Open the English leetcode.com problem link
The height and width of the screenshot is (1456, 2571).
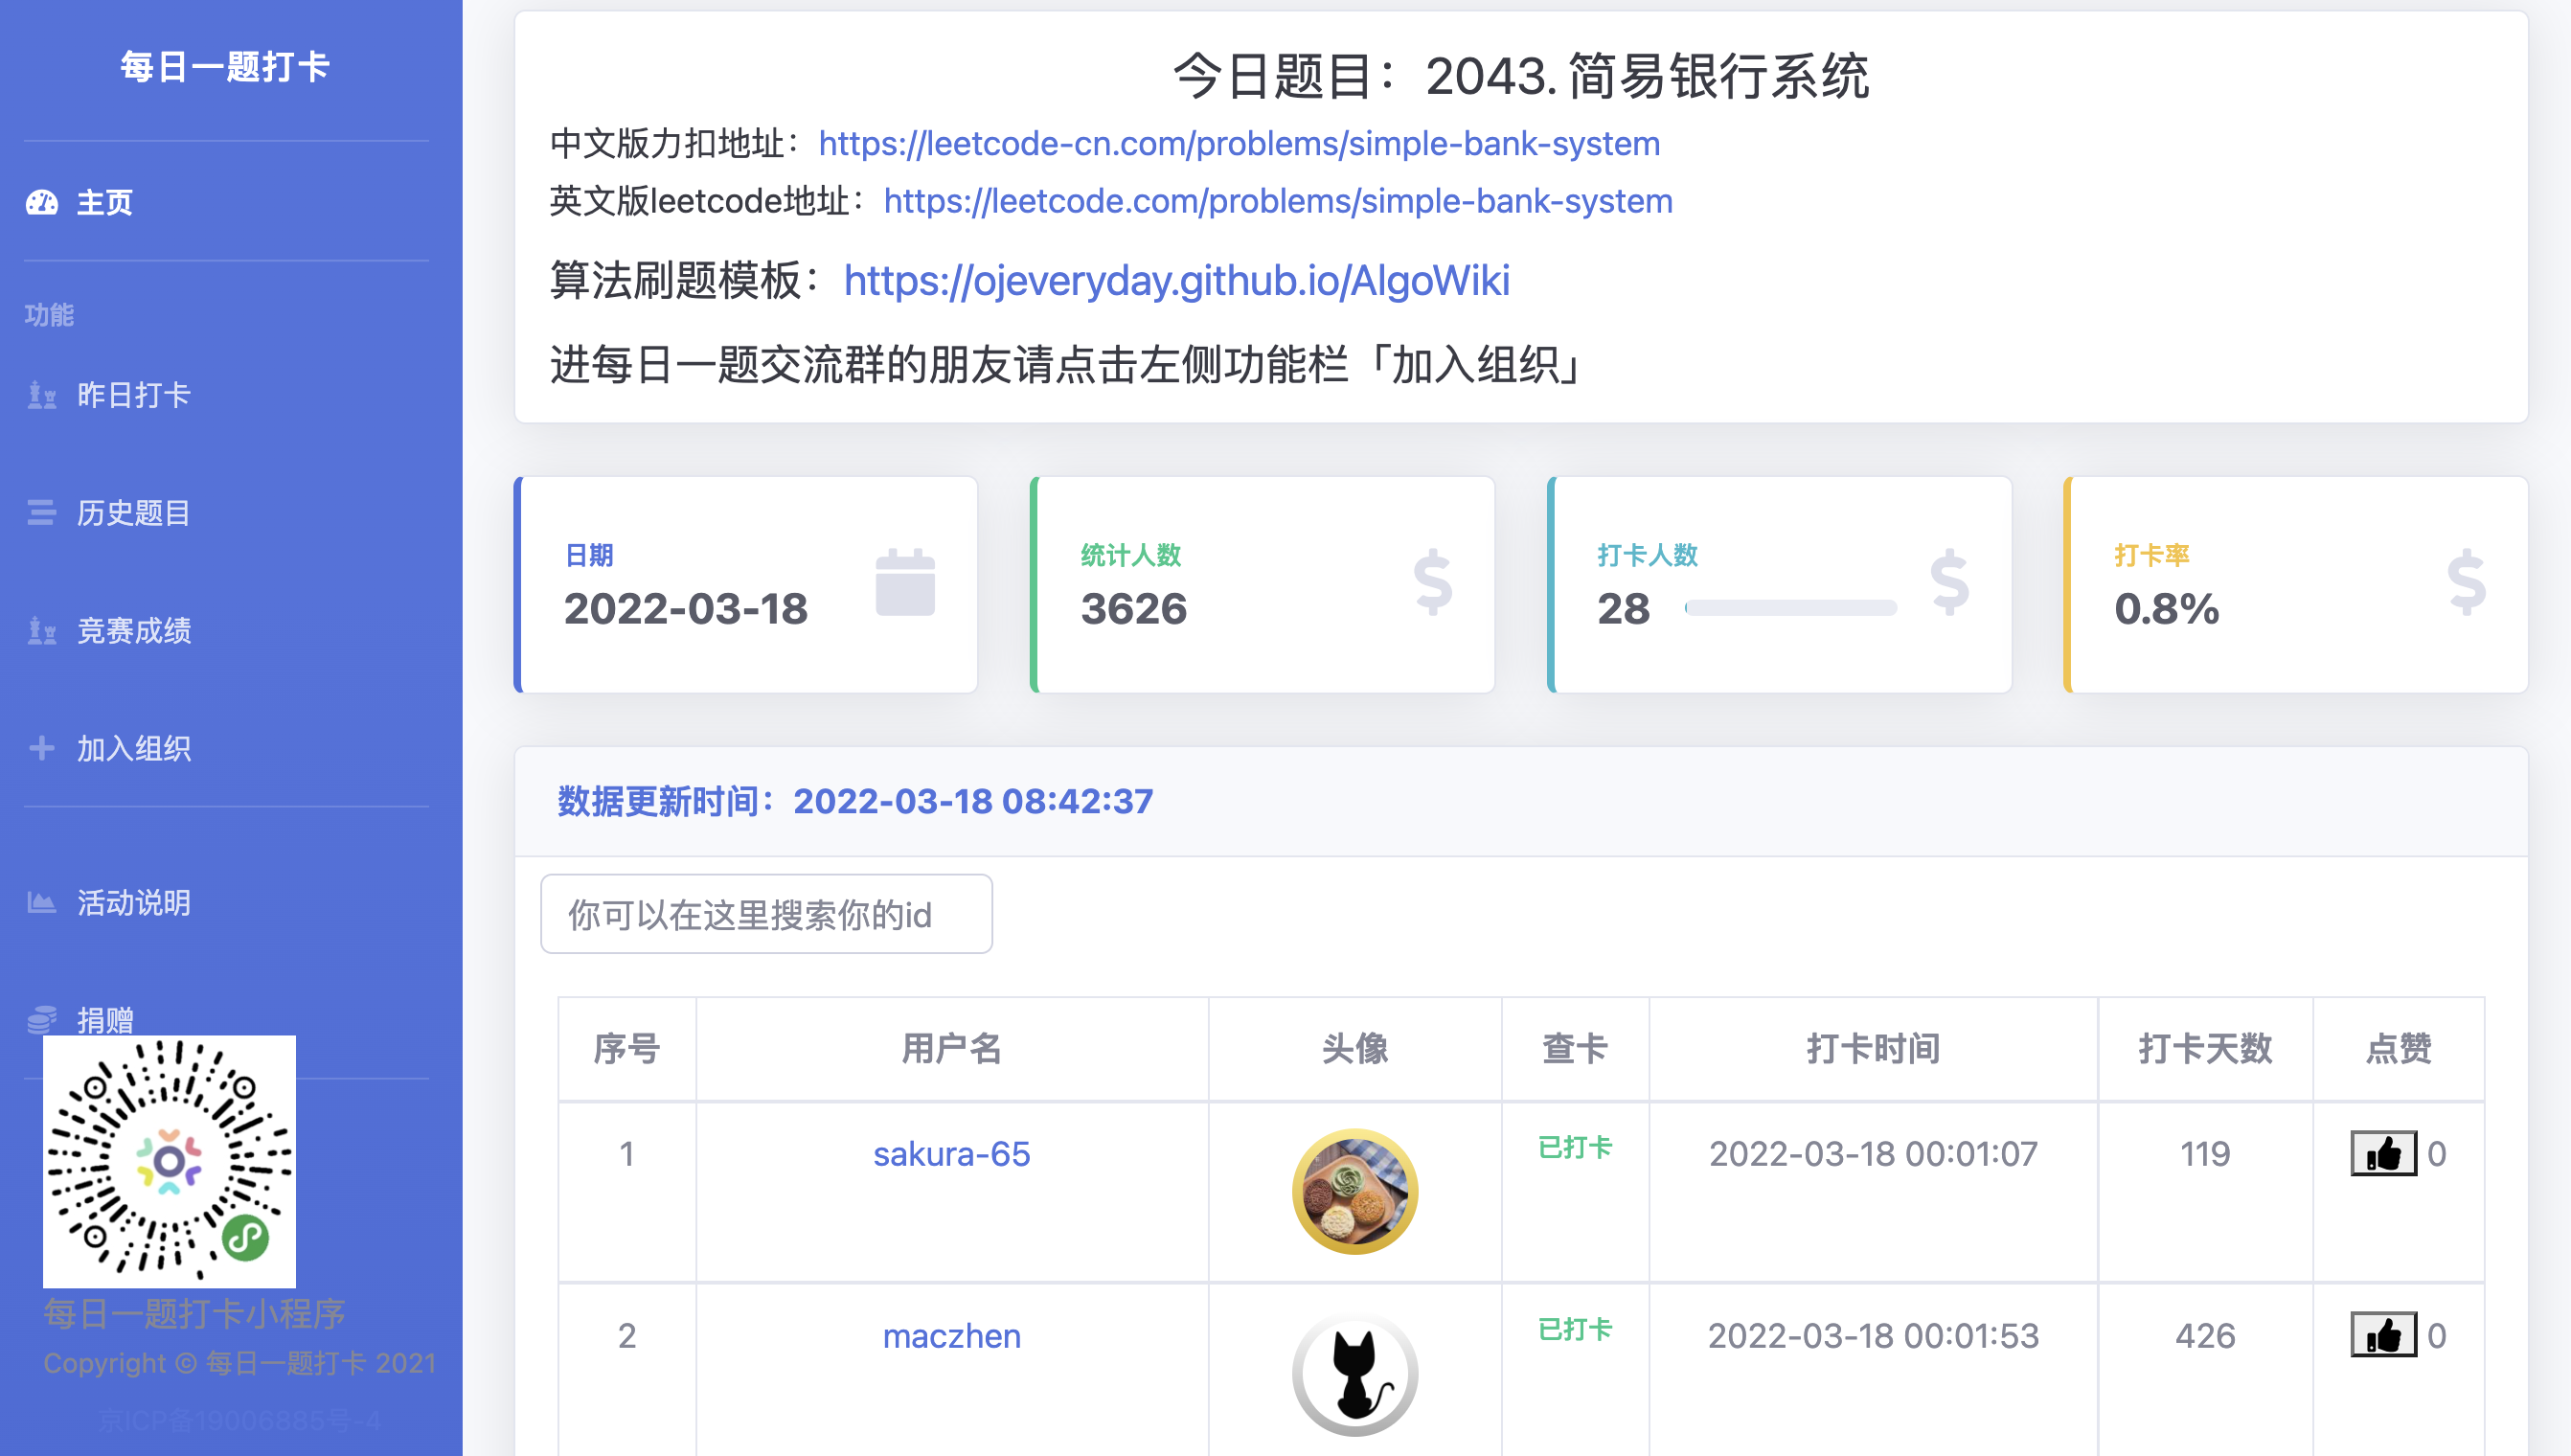[1277, 202]
